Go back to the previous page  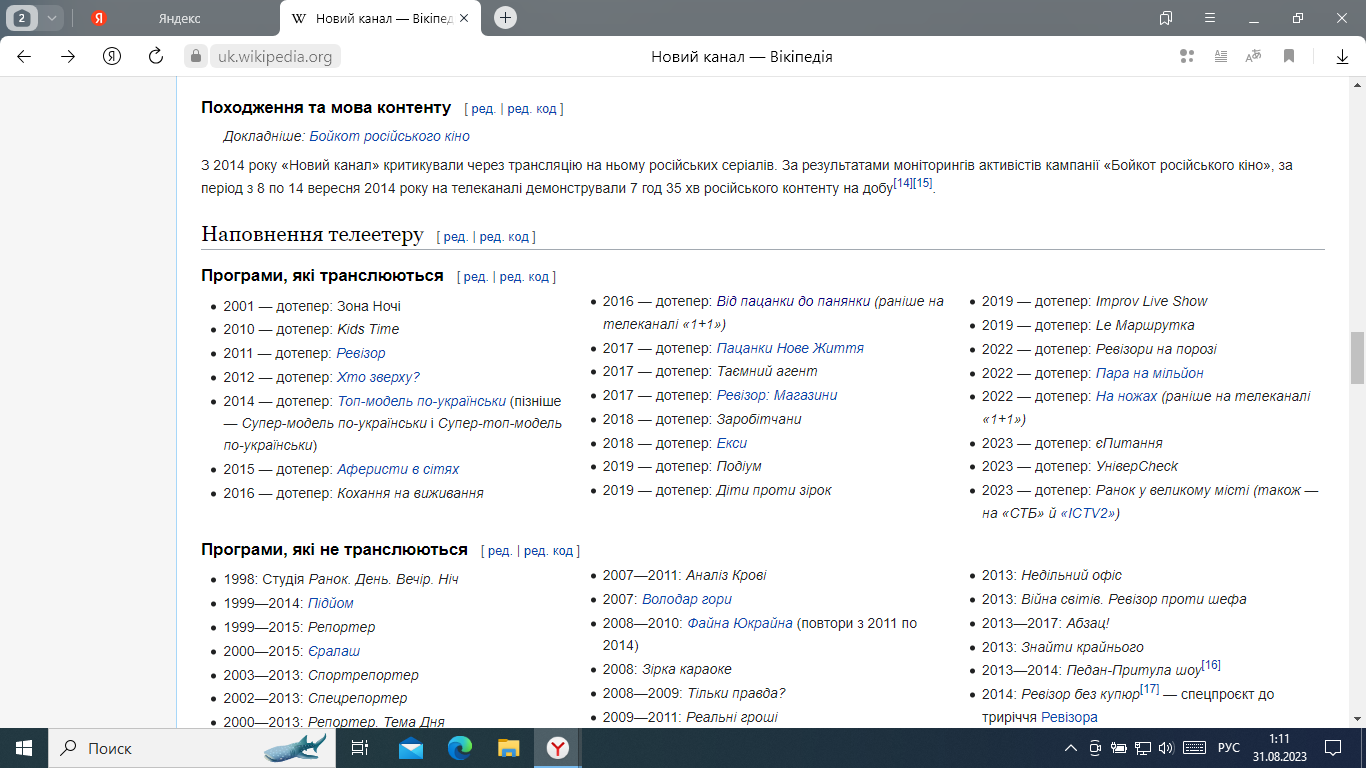pyautogui.click(x=24, y=56)
